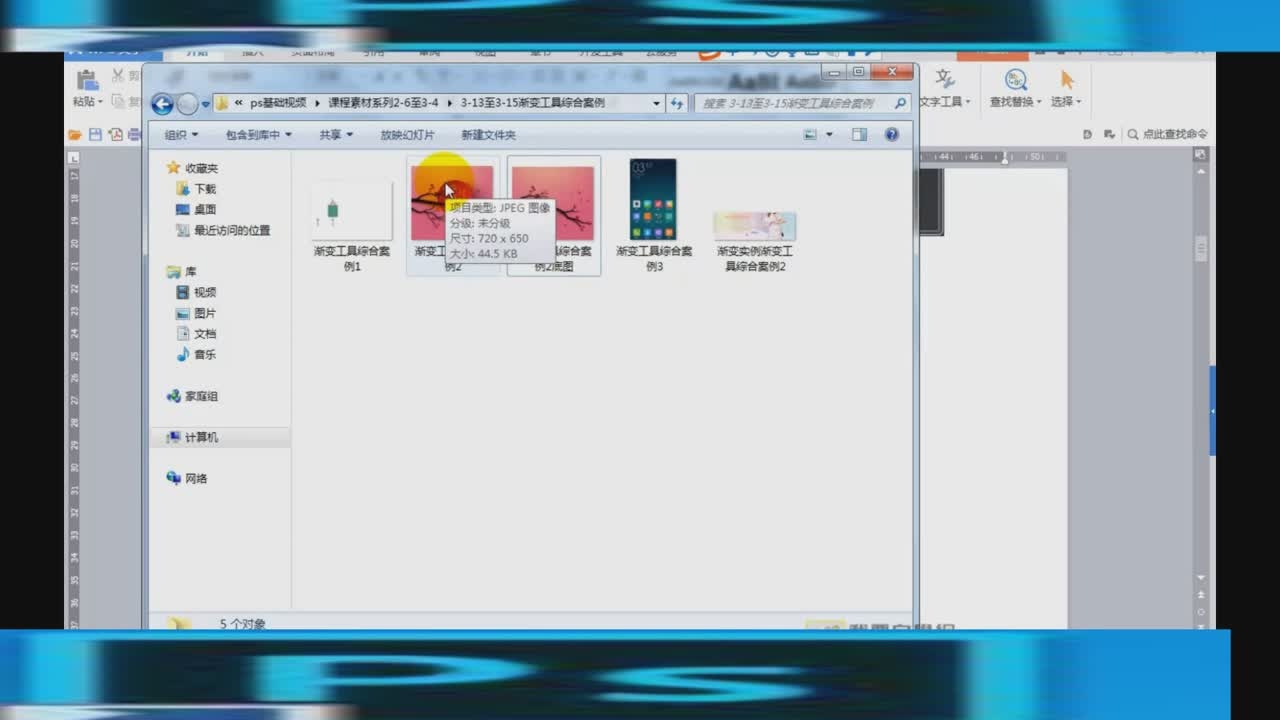Open the 共享 dropdown
The image size is (1280, 720).
(336, 135)
